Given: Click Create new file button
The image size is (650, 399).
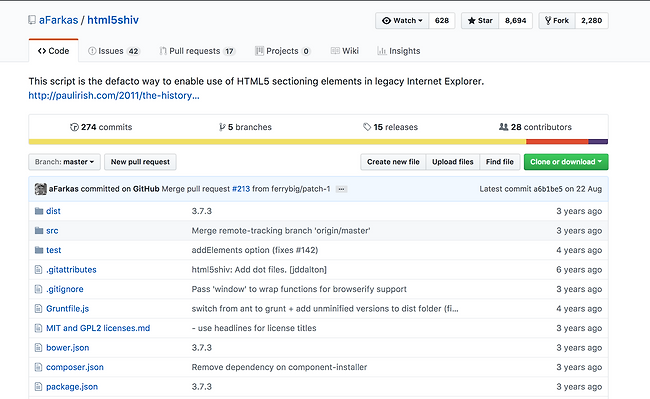Looking at the screenshot, I should tap(393, 162).
